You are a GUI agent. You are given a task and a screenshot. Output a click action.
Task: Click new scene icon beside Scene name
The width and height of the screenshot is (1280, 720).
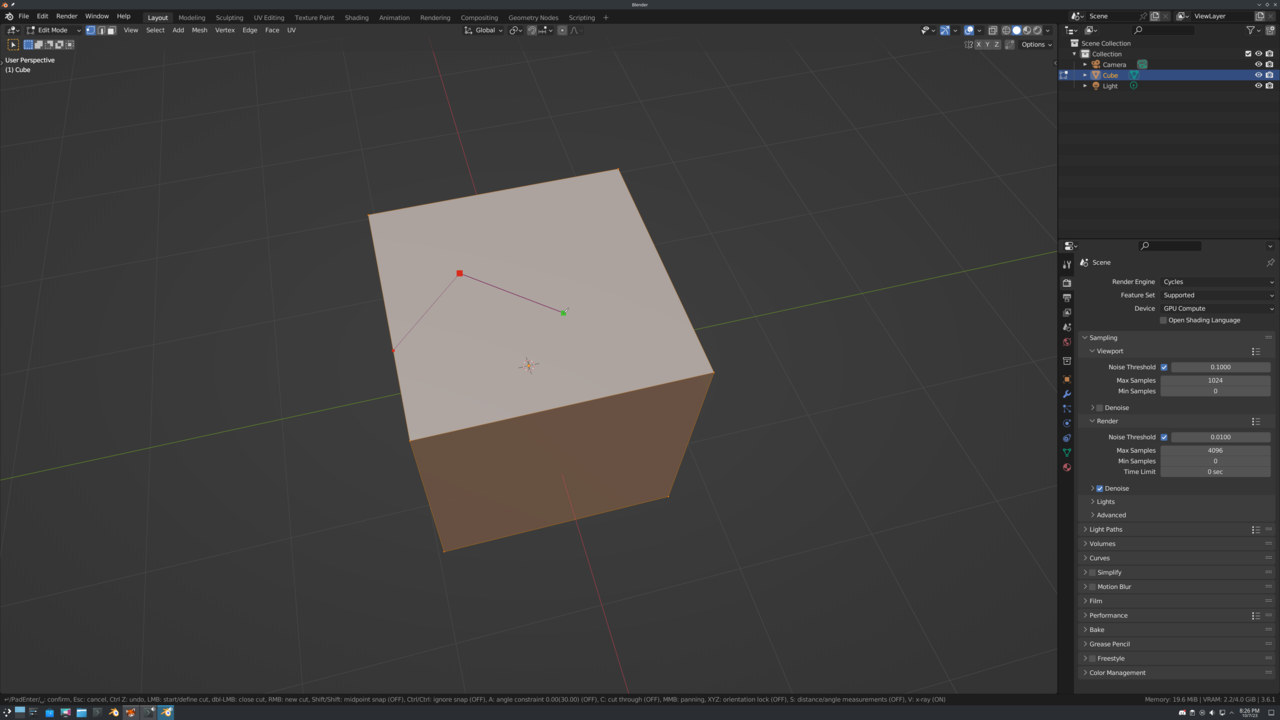pos(1155,16)
